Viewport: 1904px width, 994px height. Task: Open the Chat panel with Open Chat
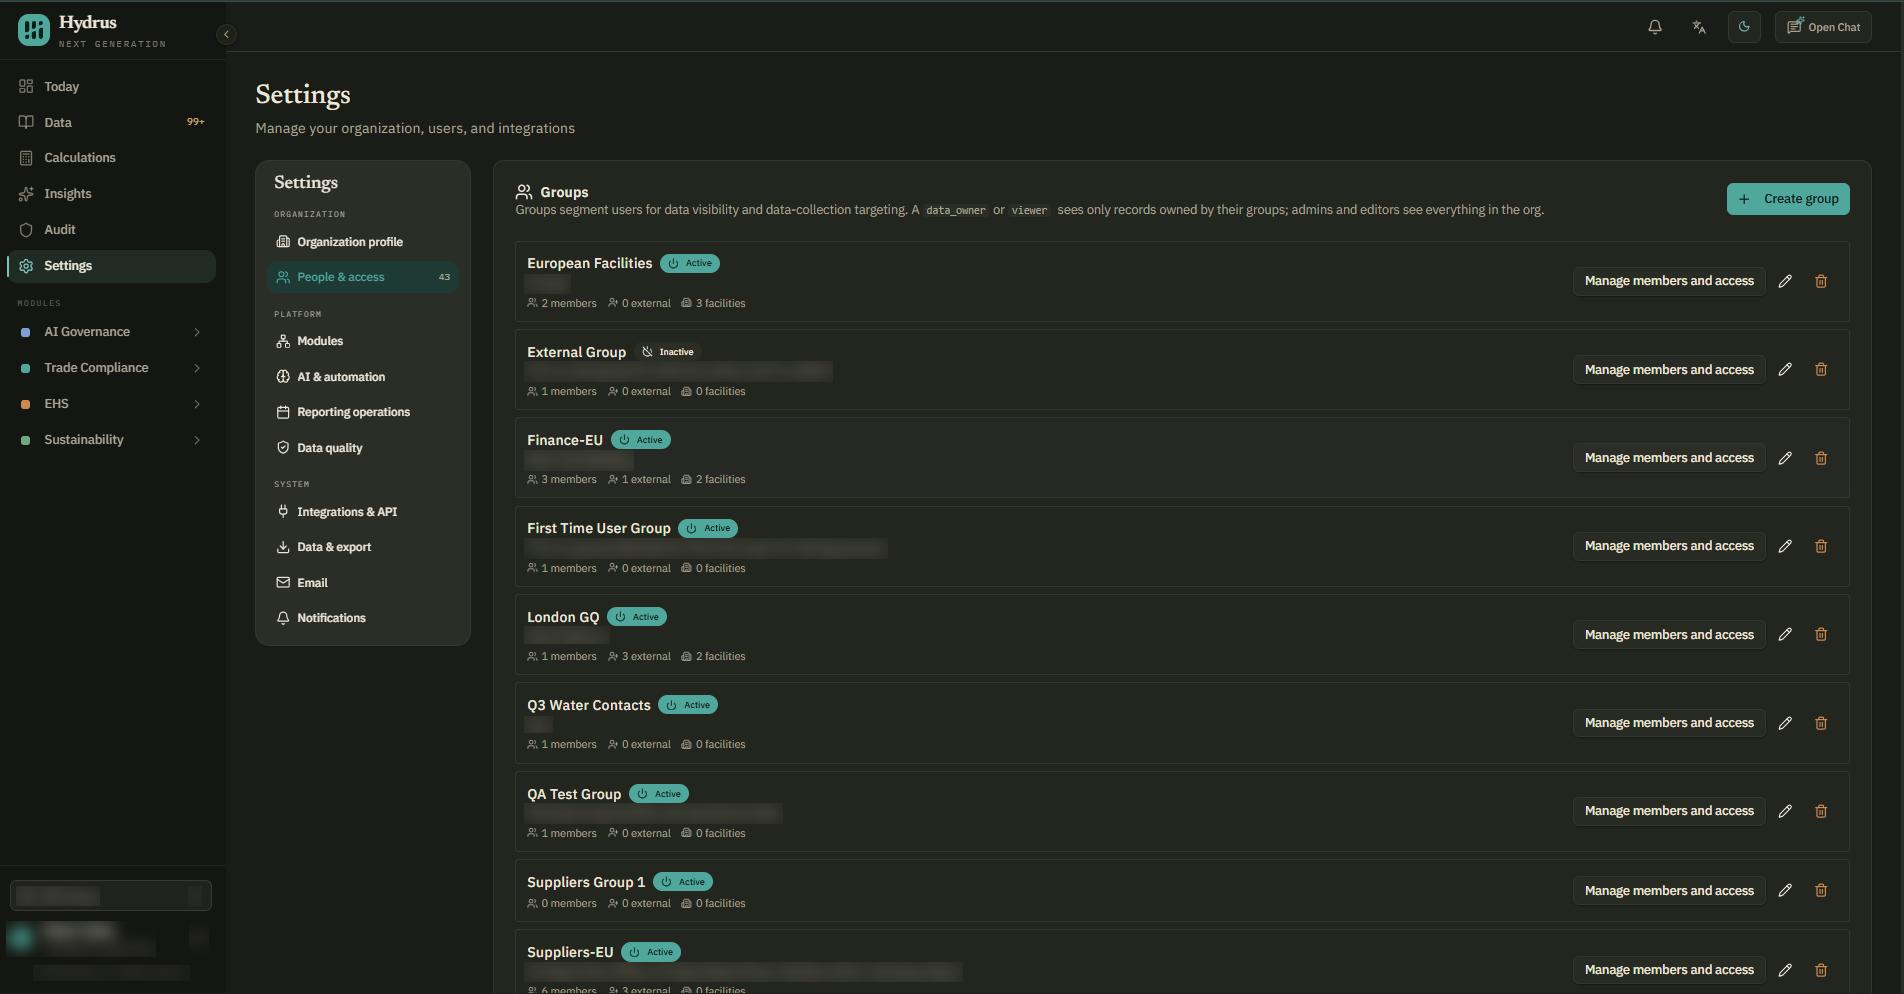coord(1823,27)
